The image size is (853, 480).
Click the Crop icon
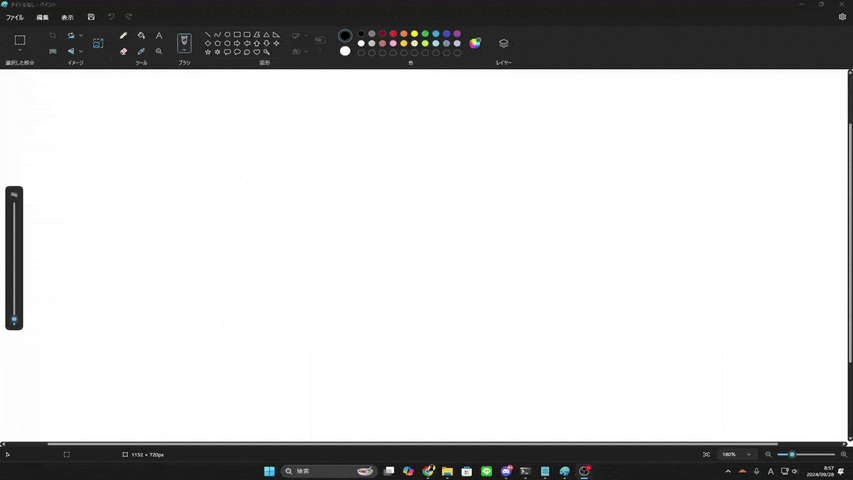click(x=53, y=35)
